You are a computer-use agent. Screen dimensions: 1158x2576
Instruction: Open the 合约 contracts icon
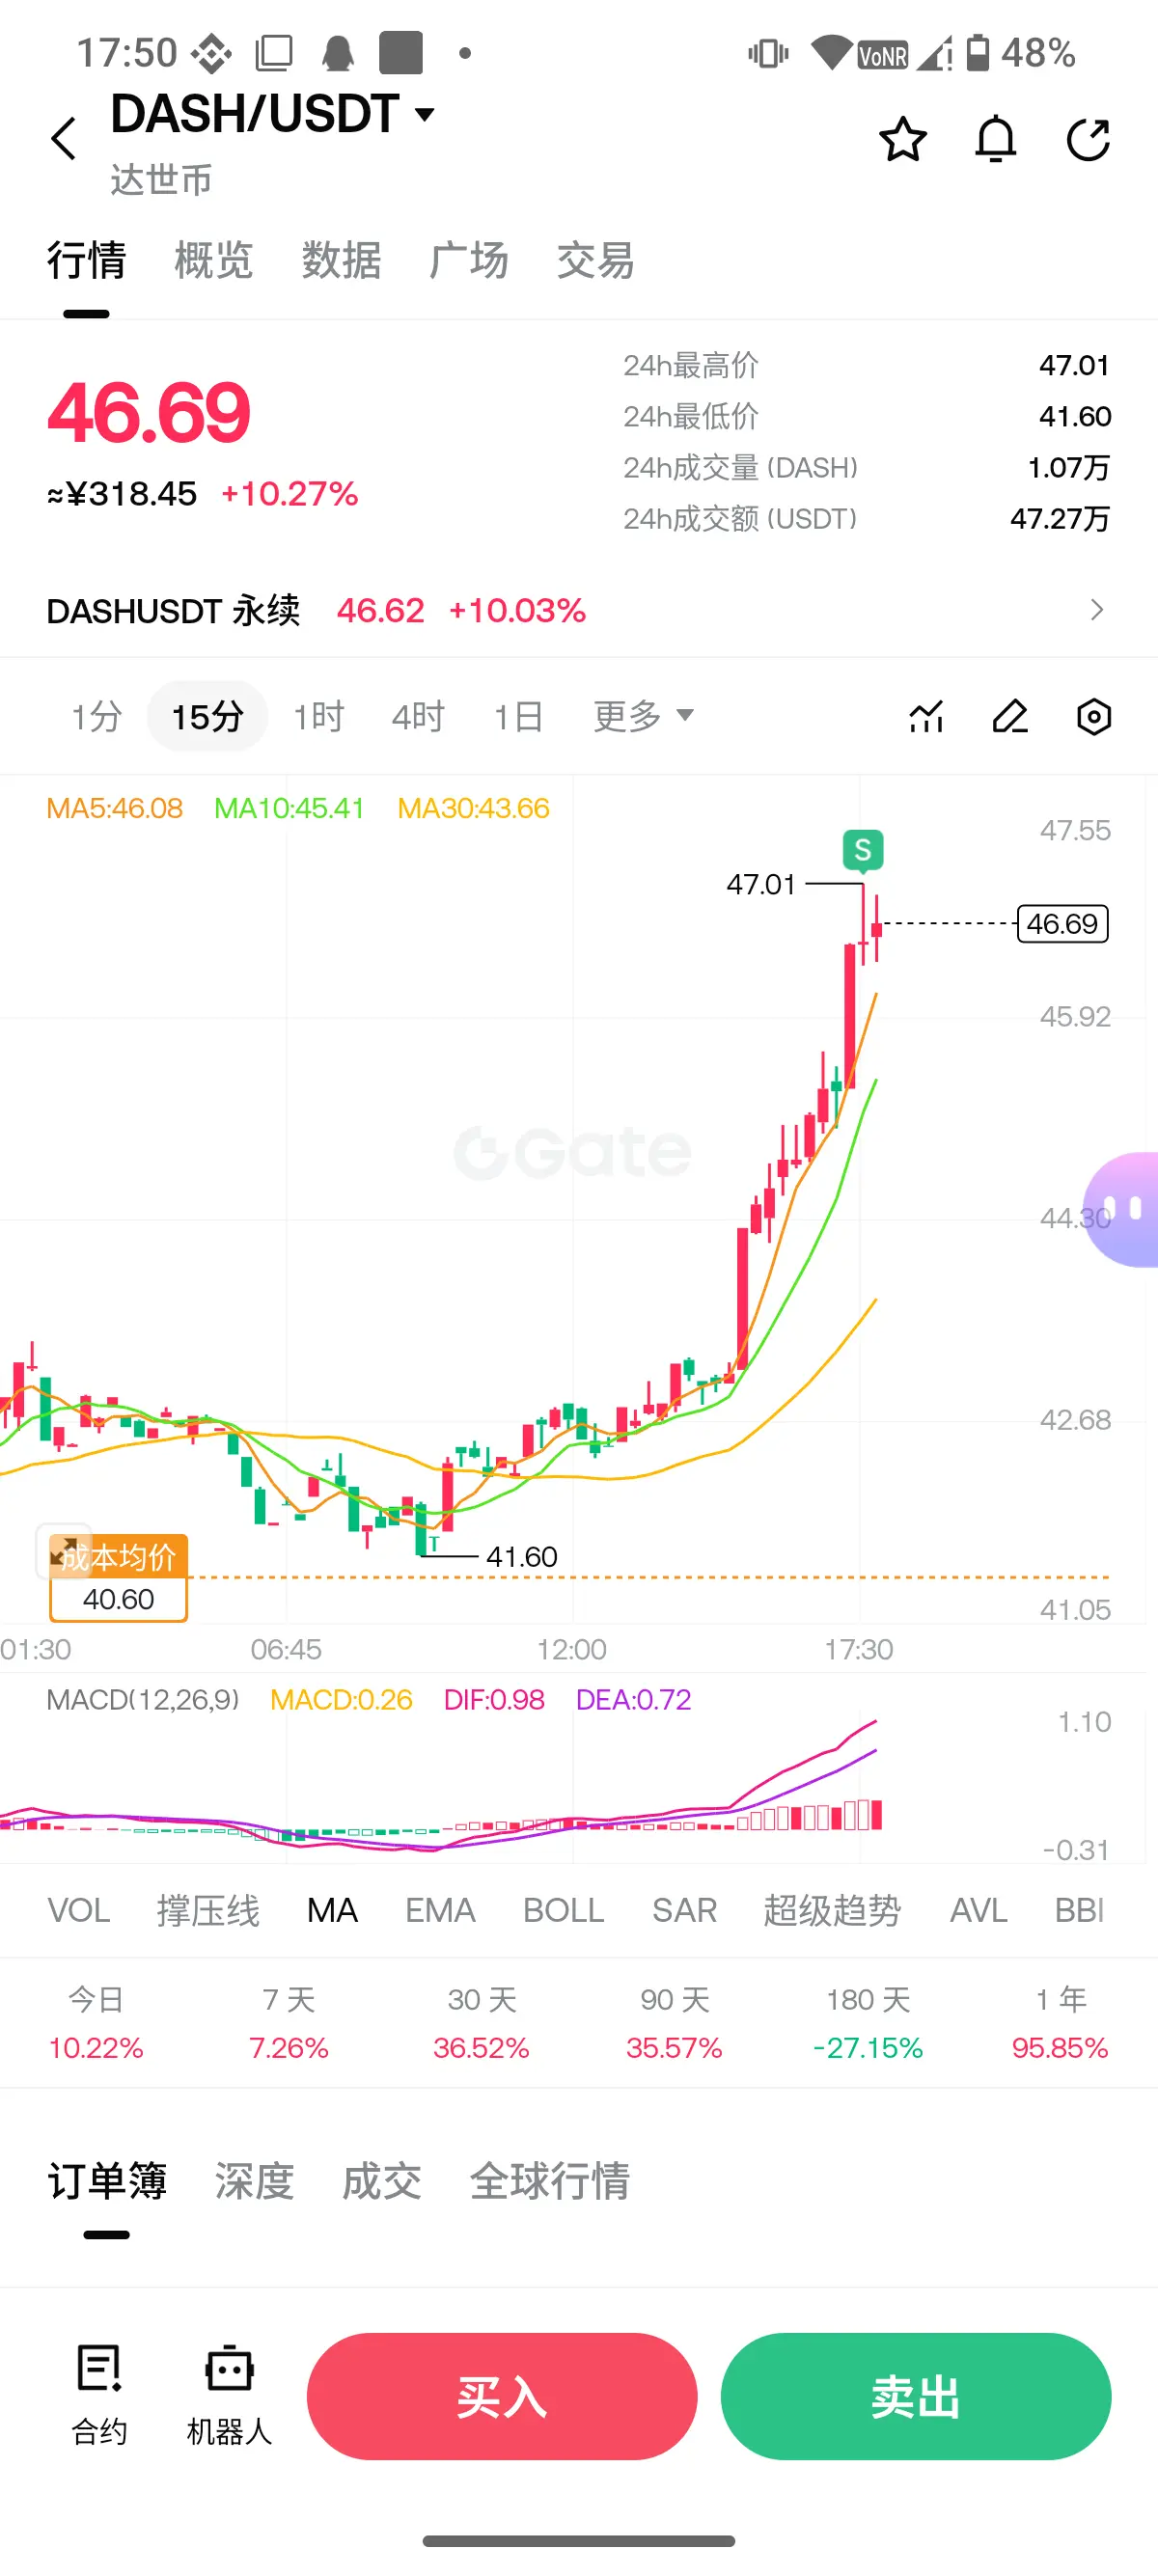coord(99,2395)
